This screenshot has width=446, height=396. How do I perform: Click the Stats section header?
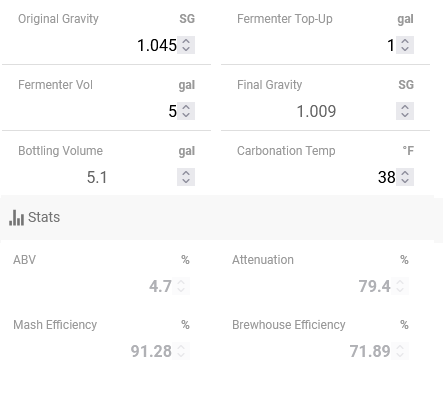[x=217, y=217]
